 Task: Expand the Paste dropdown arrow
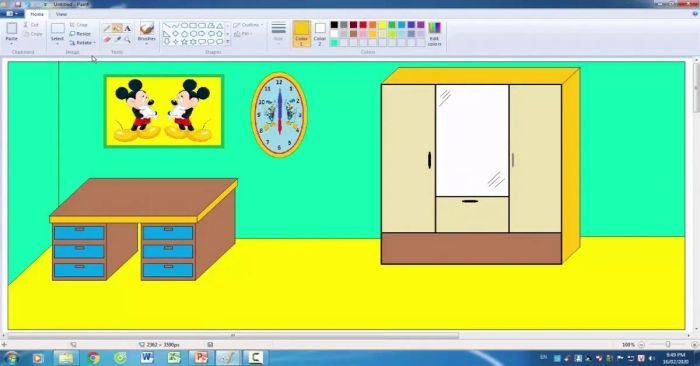click(12, 43)
